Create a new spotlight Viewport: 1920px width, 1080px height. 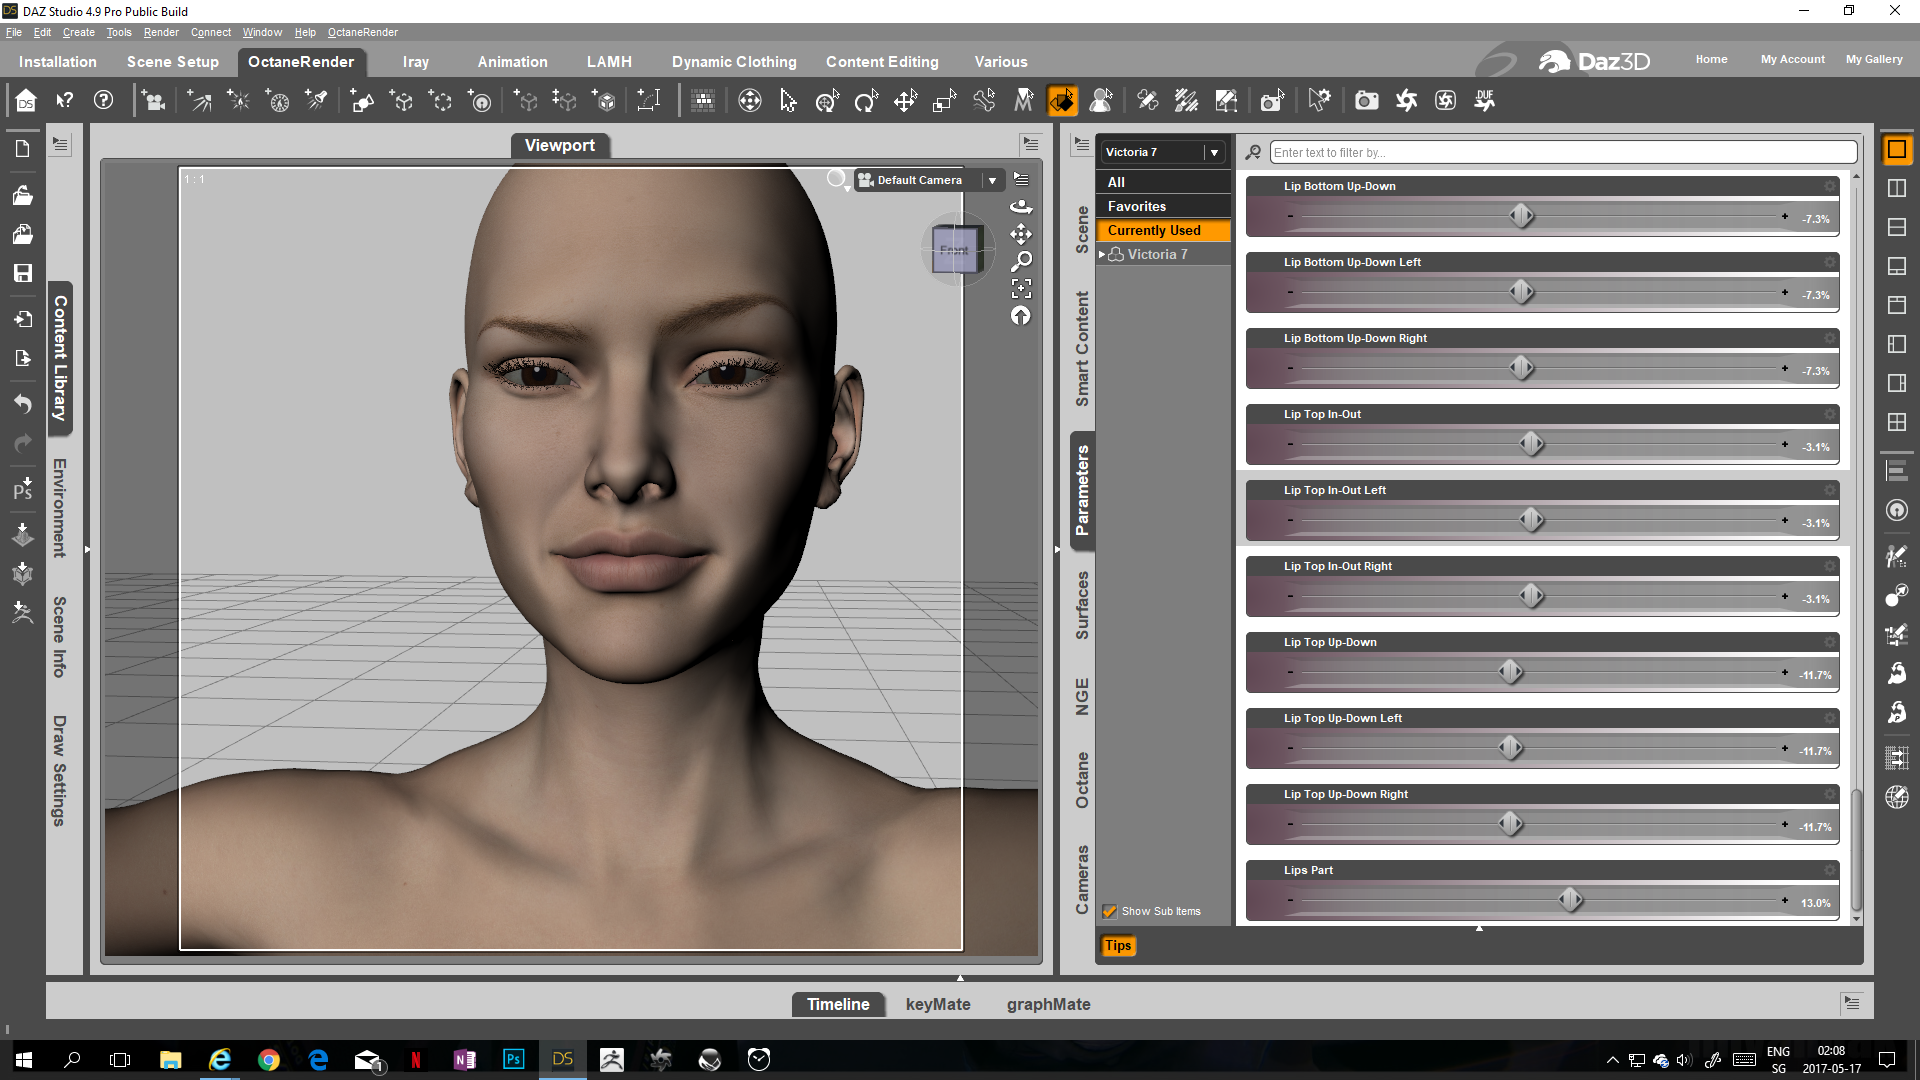pyautogui.click(x=316, y=100)
